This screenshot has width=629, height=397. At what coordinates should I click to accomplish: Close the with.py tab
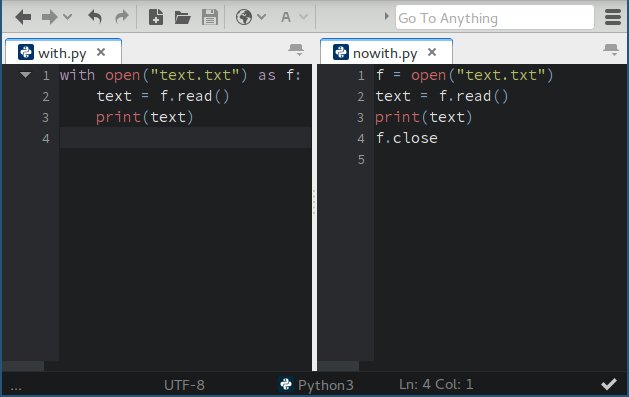point(101,52)
